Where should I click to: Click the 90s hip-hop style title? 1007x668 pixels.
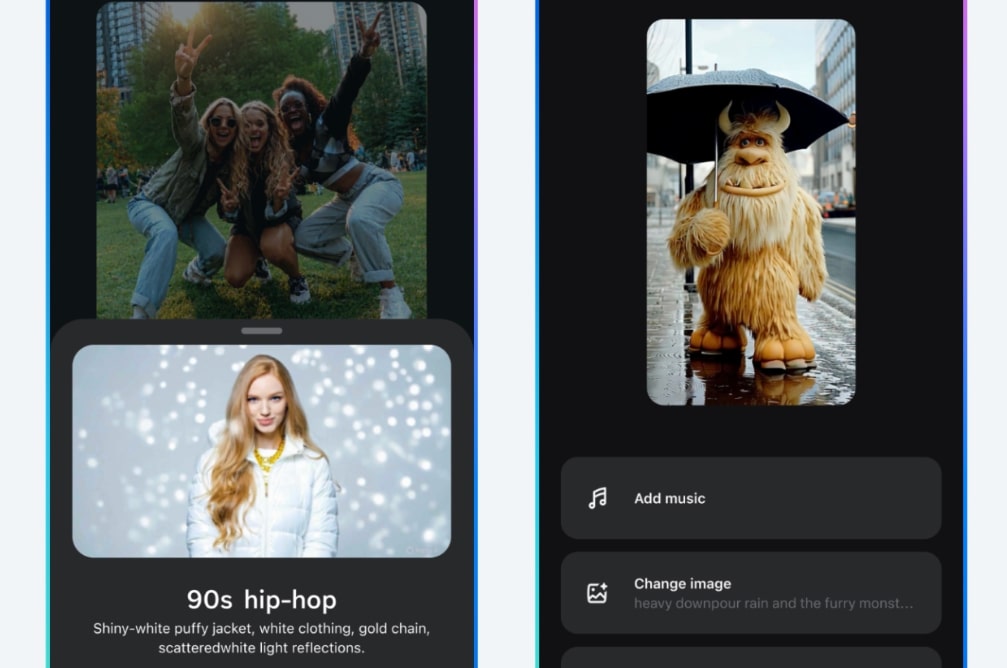(x=260, y=600)
